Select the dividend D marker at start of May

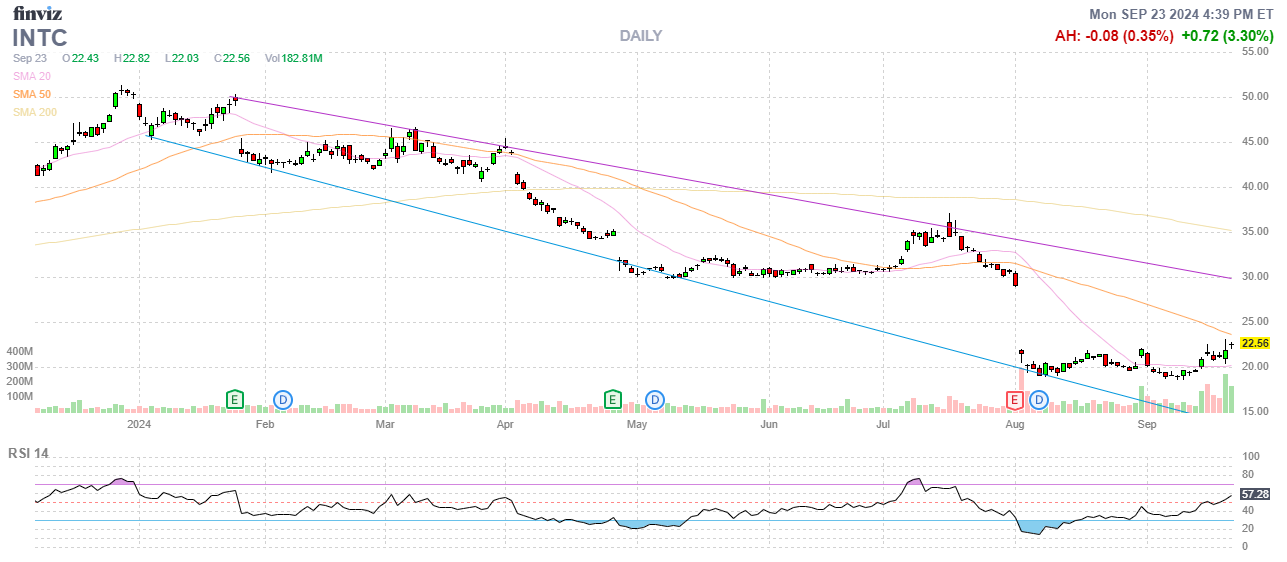(655, 400)
